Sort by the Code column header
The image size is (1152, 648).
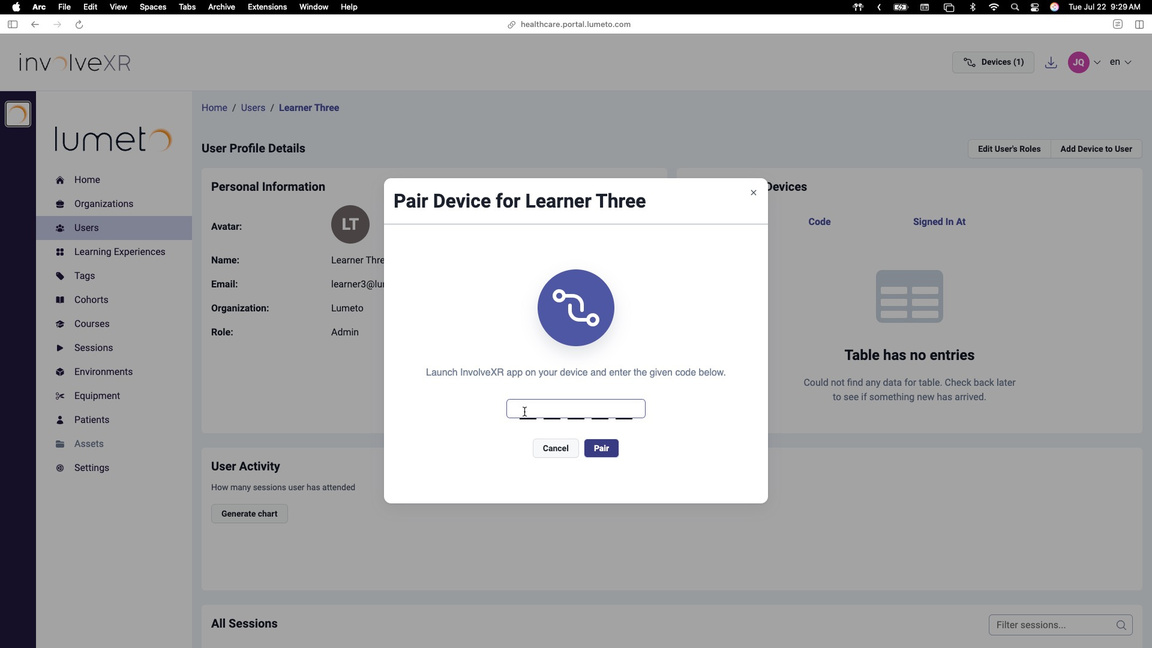click(819, 222)
